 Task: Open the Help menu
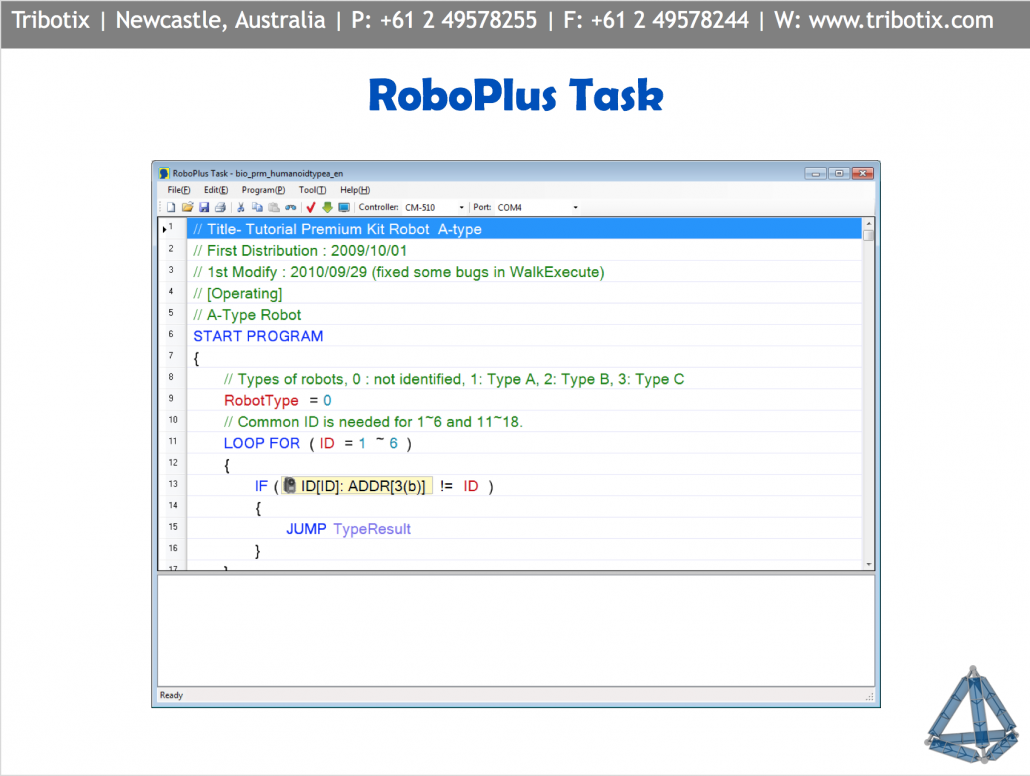click(x=353, y=189)
